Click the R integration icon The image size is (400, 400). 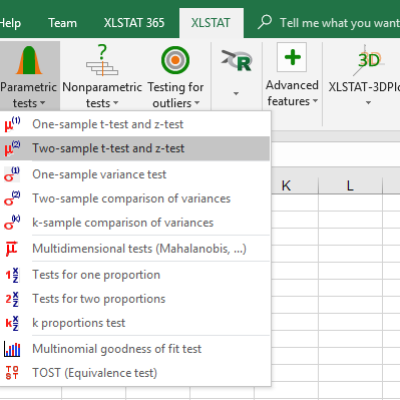tap(236, 61)
